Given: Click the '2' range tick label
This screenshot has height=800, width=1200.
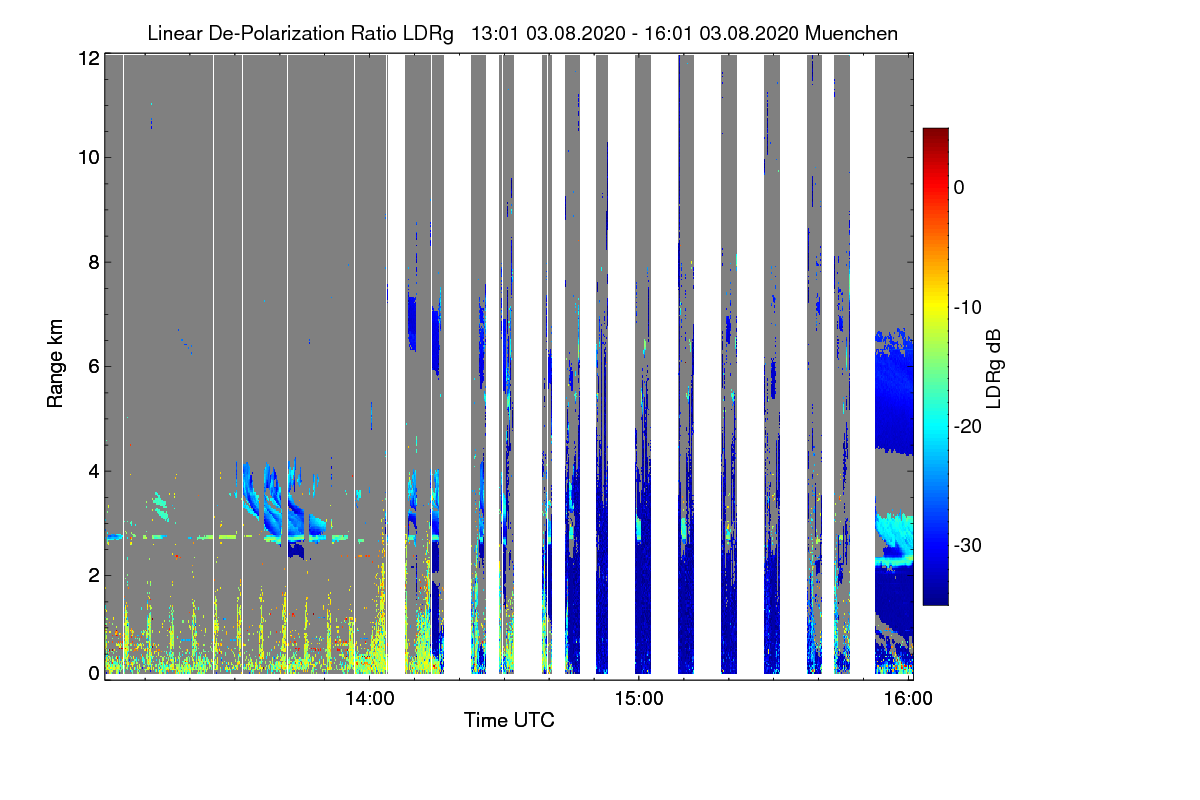Looking at the screenshot, I should point(93,574).
